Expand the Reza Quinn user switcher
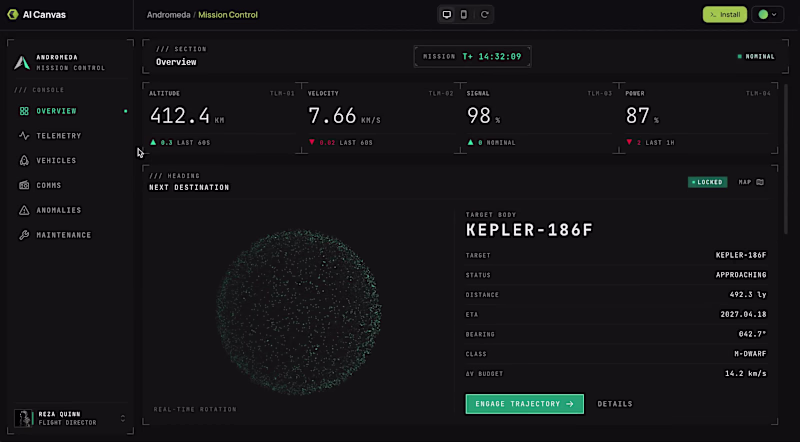The height and width of the screenshot is (442, 800). (122, 418)
